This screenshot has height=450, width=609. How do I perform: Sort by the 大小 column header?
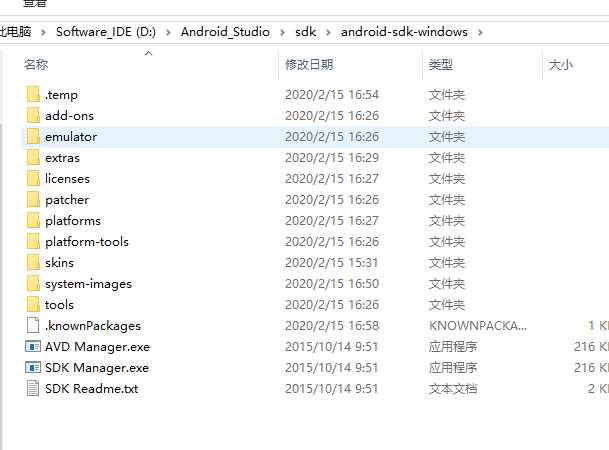click(561, 64)
